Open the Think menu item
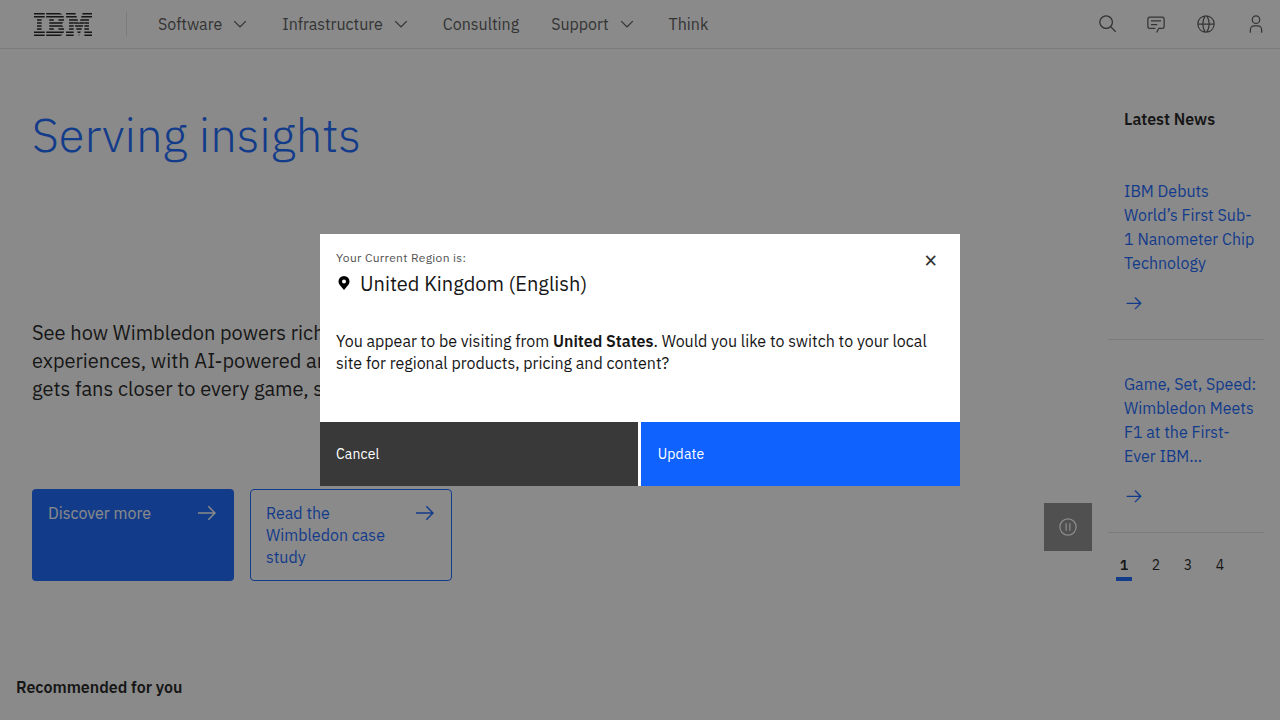 pos(688,24)
